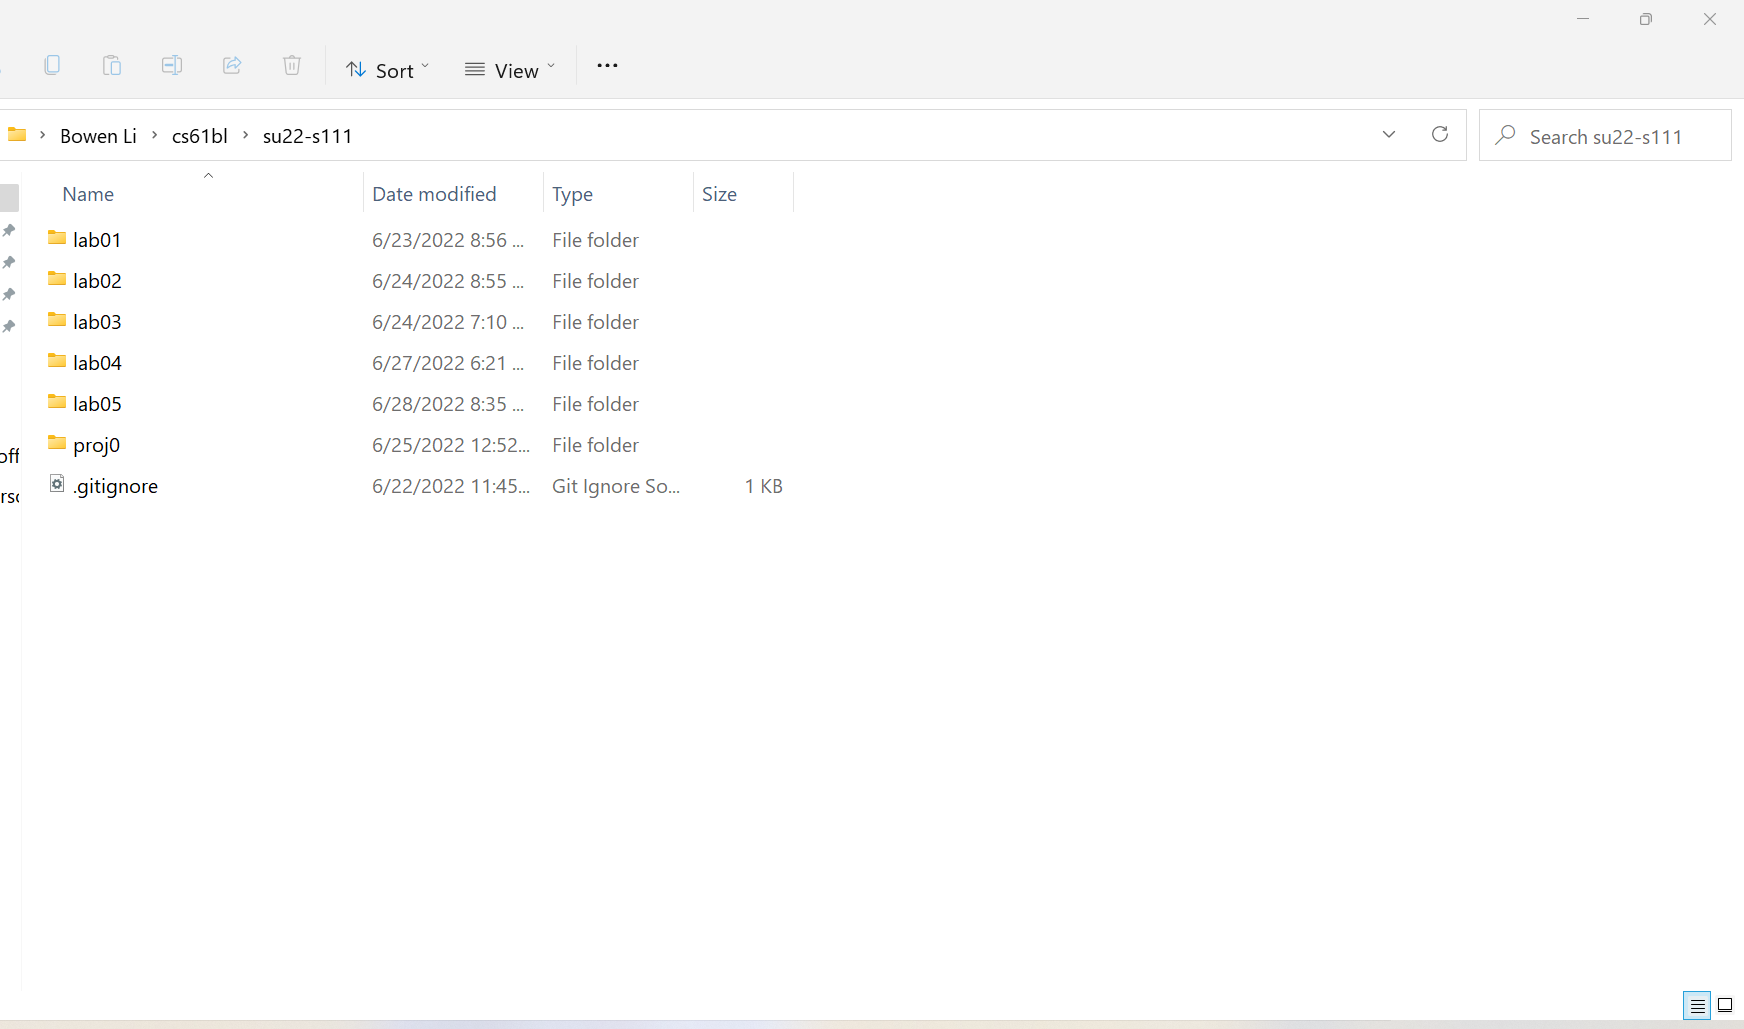The image size is (1744, 1029).
Task: Click the Rename icon in toolbar
Action: point(172,66)
